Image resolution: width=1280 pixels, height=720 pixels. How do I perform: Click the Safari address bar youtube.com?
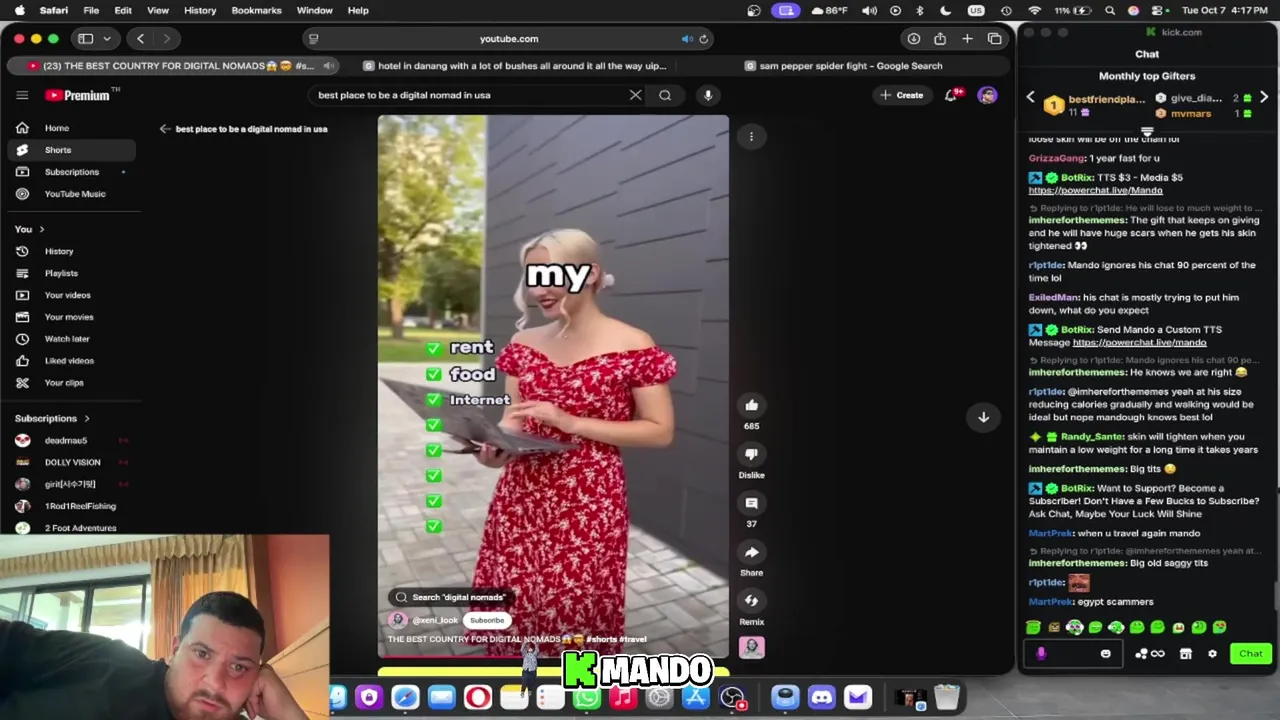click(x=509, y=39)
